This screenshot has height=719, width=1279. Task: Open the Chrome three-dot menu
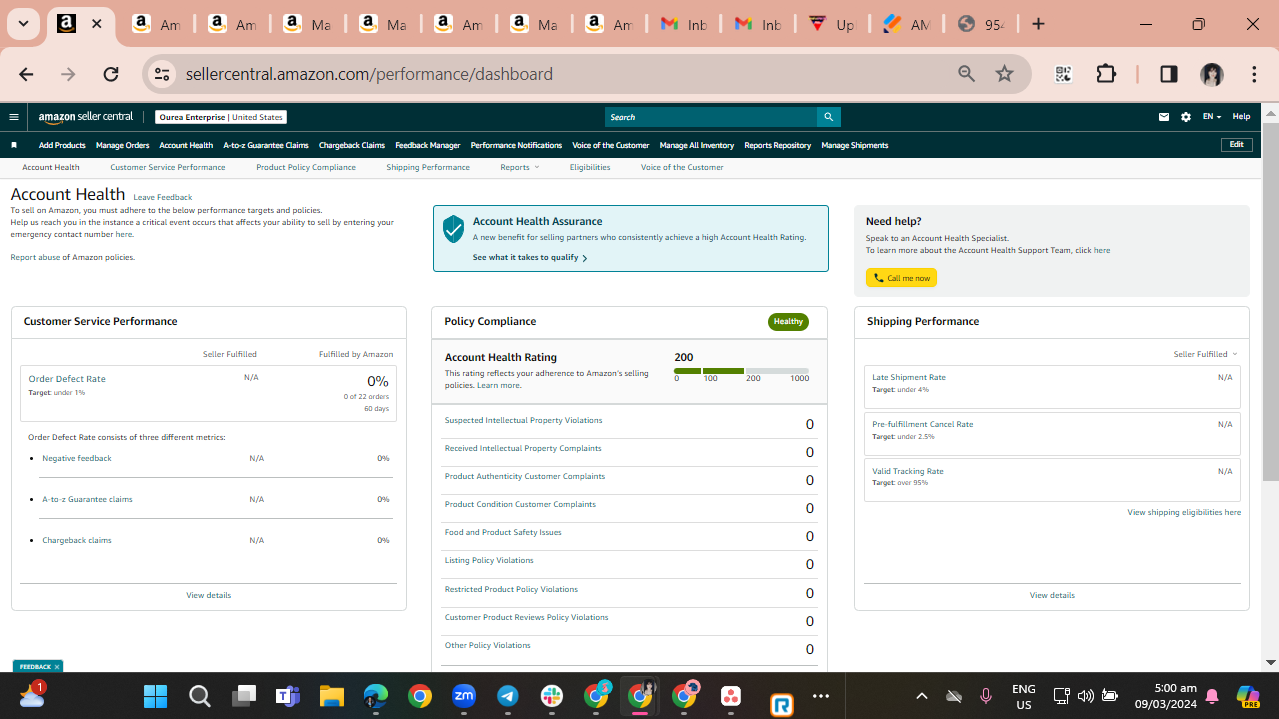click(x=1254, y=74)
